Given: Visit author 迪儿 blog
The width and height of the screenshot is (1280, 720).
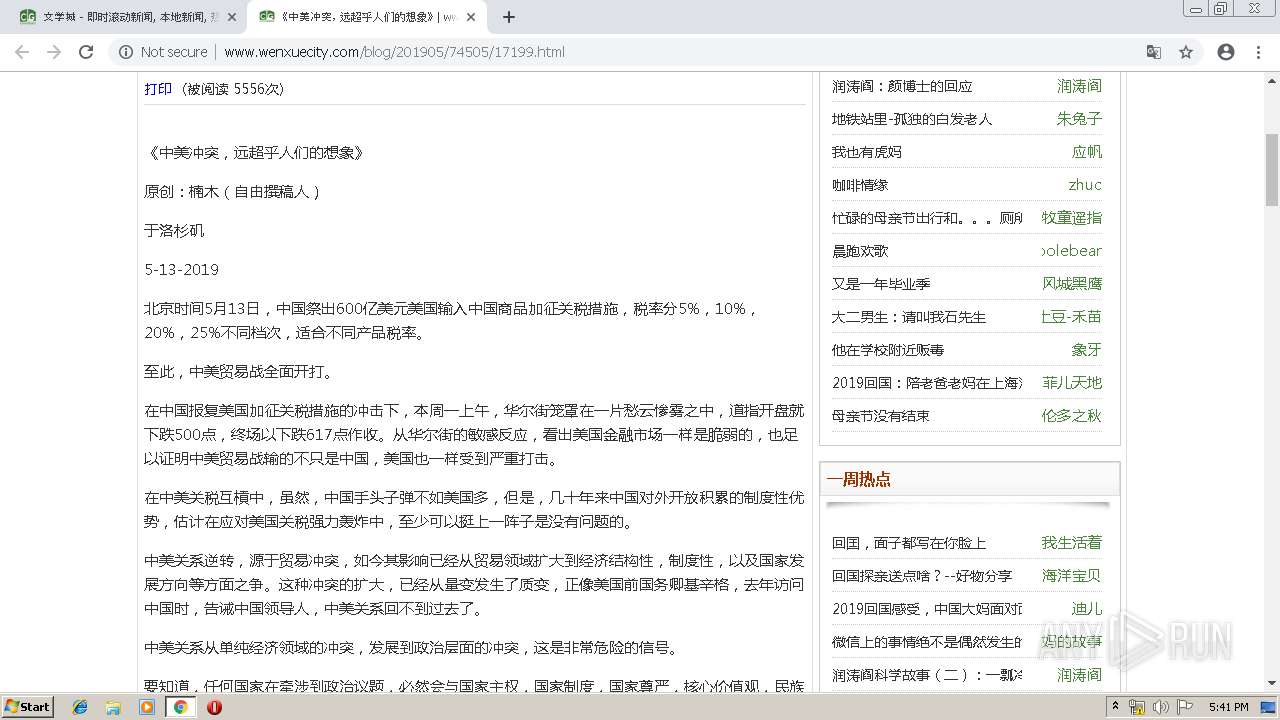Looking at the screenshot, I should click(x=1087, y=609).
